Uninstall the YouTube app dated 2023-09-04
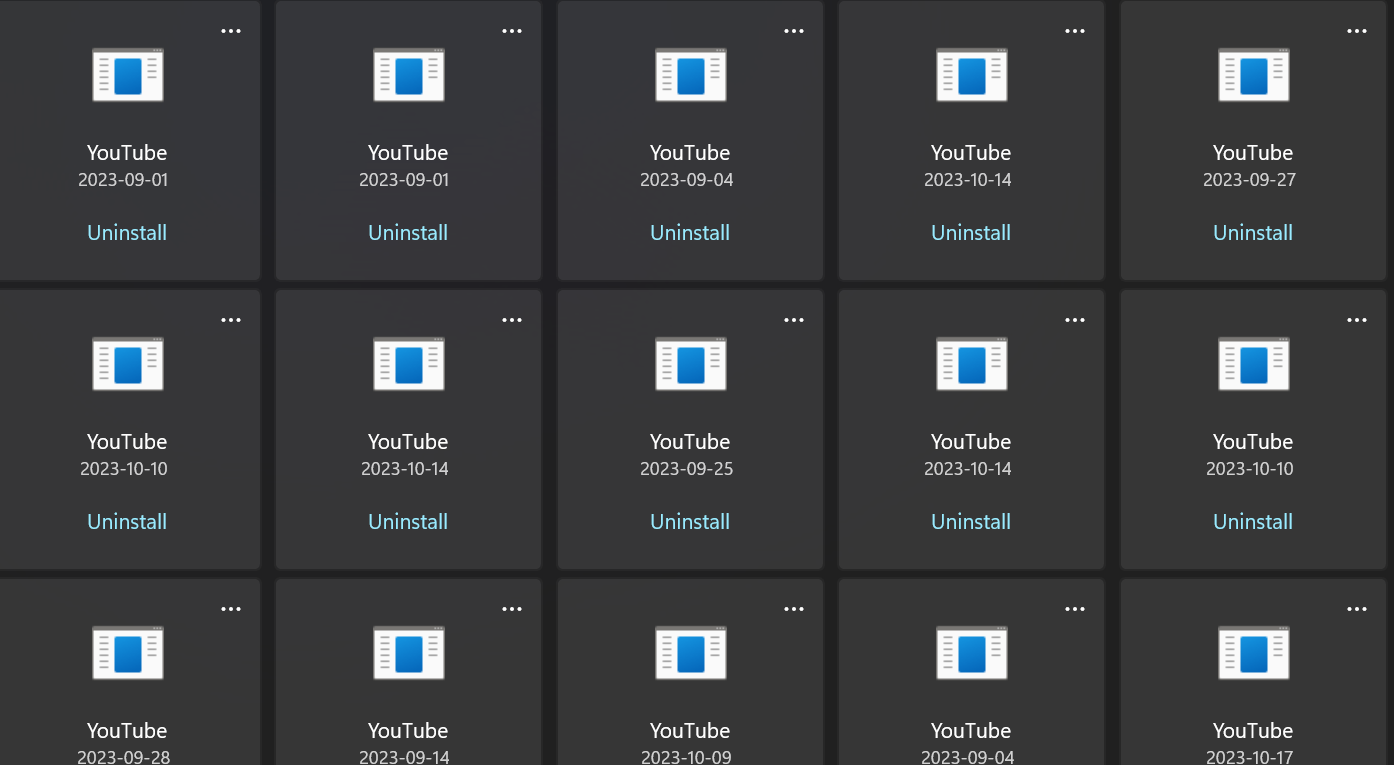The image size is (1394, 765). tap(690, 232)
